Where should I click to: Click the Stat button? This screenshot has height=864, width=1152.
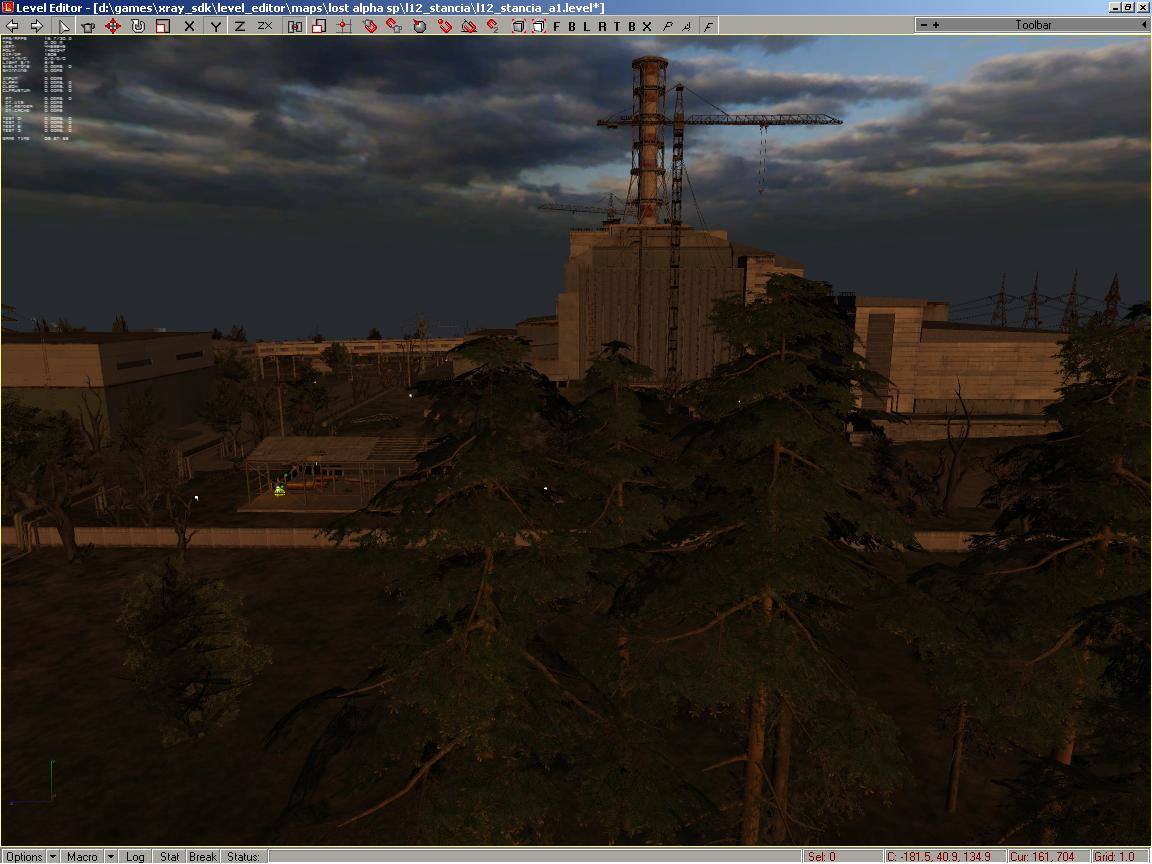click(170, 857)
